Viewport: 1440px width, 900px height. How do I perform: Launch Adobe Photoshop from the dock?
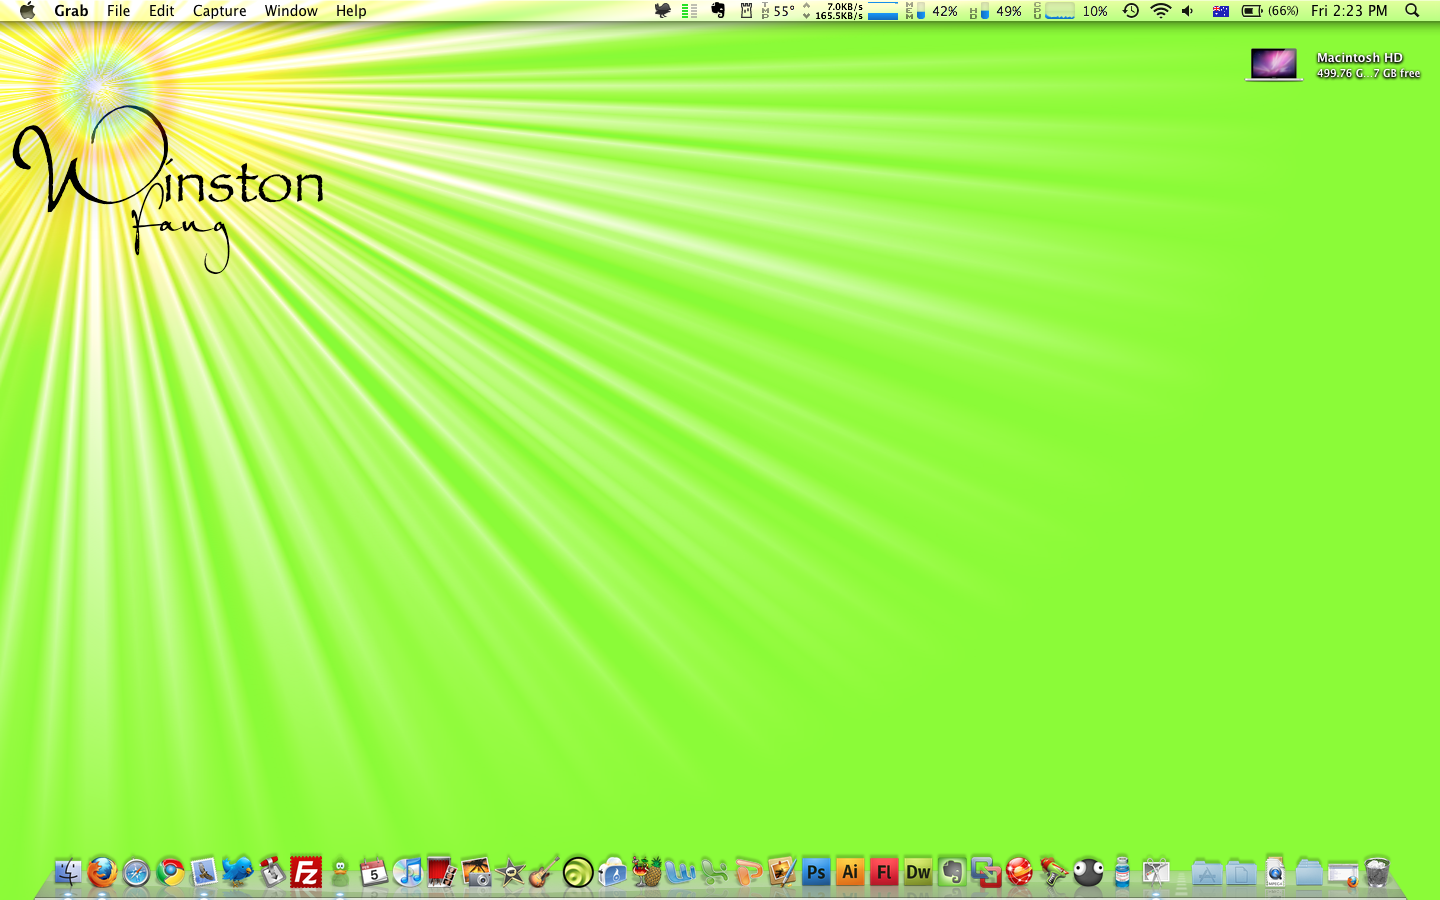click(x=816, y=872)
